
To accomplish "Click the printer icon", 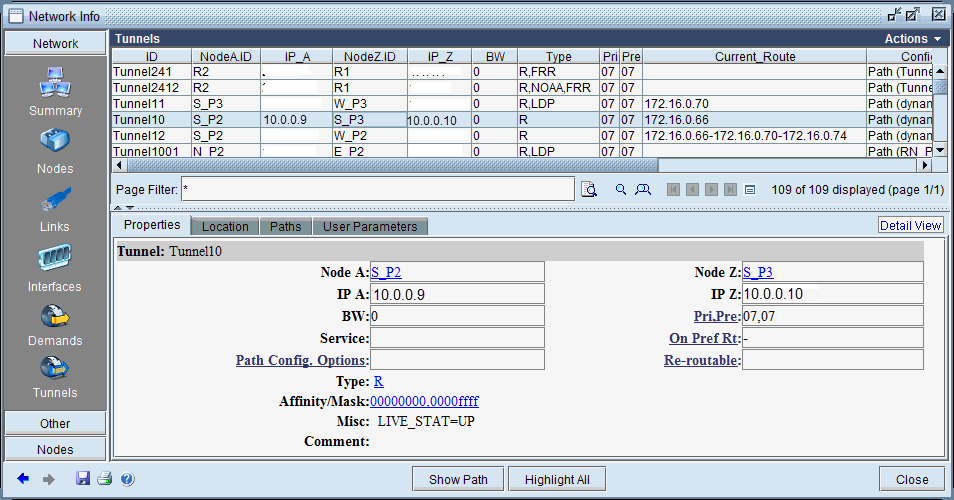I will [x=105, y=479].
